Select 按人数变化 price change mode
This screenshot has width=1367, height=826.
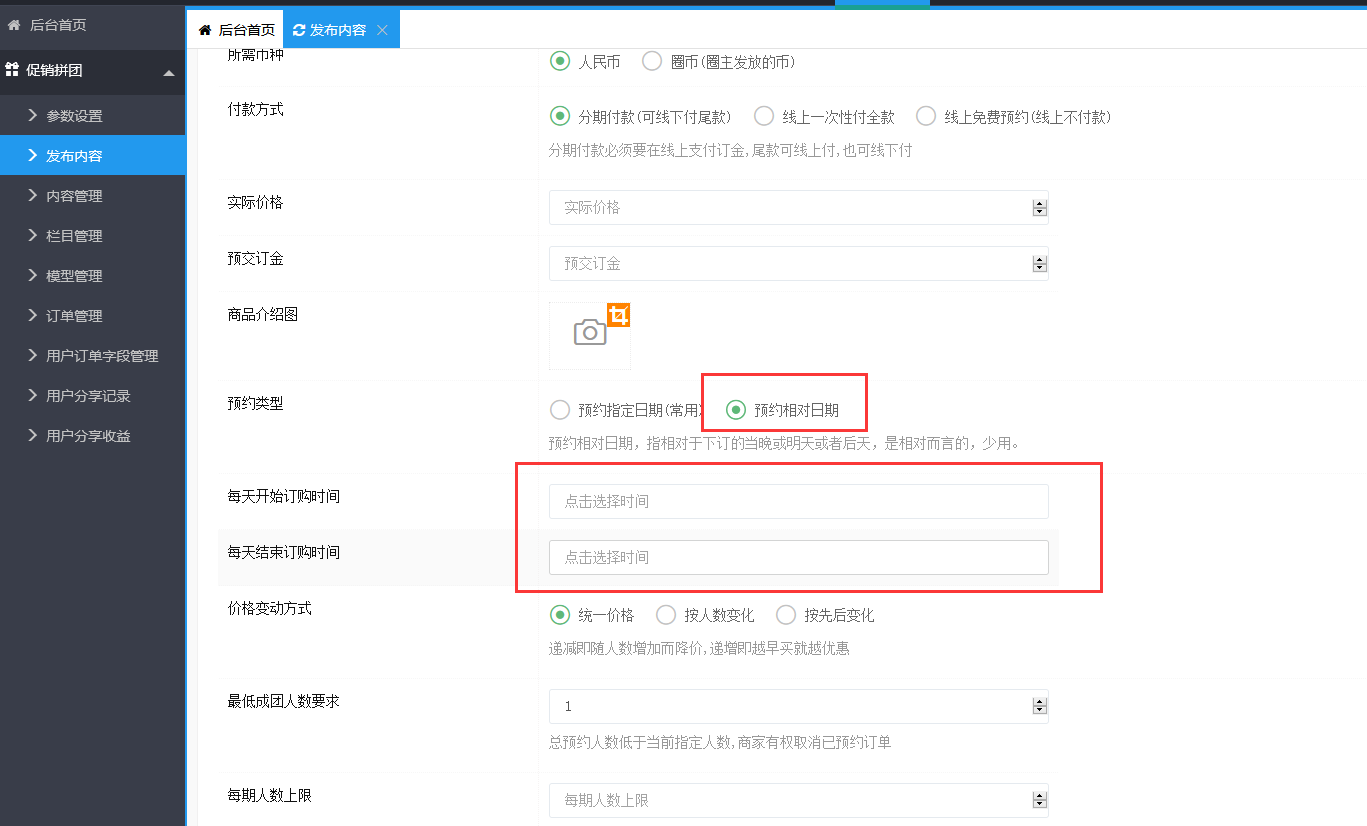[666, 615]
